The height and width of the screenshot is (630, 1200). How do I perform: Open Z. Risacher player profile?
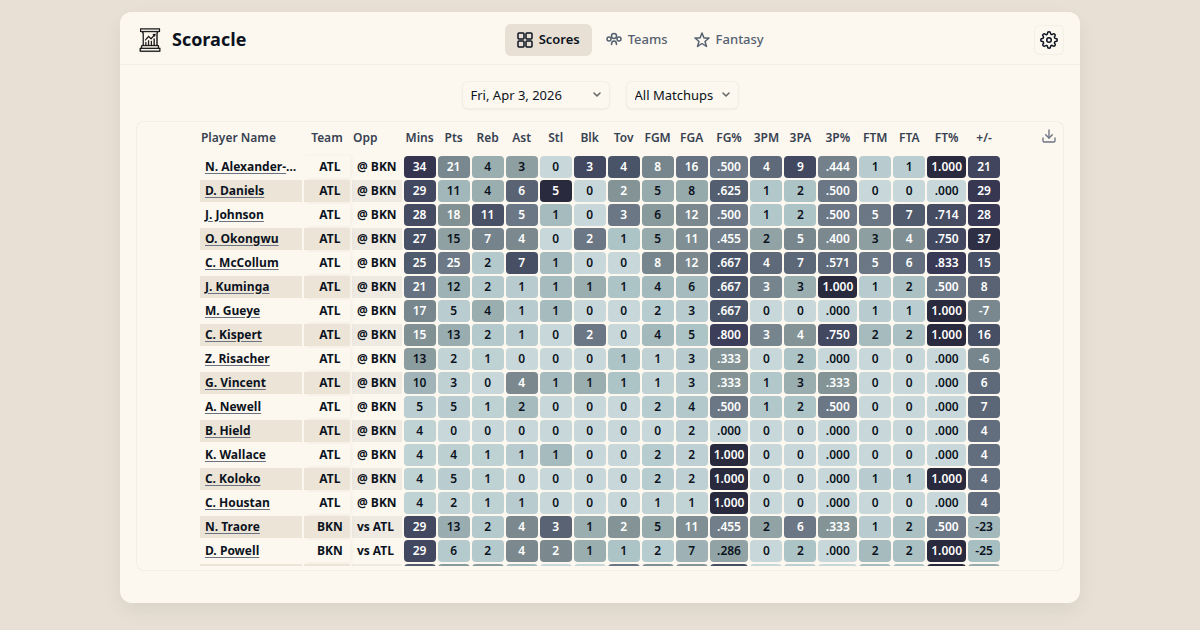[237, 359]
